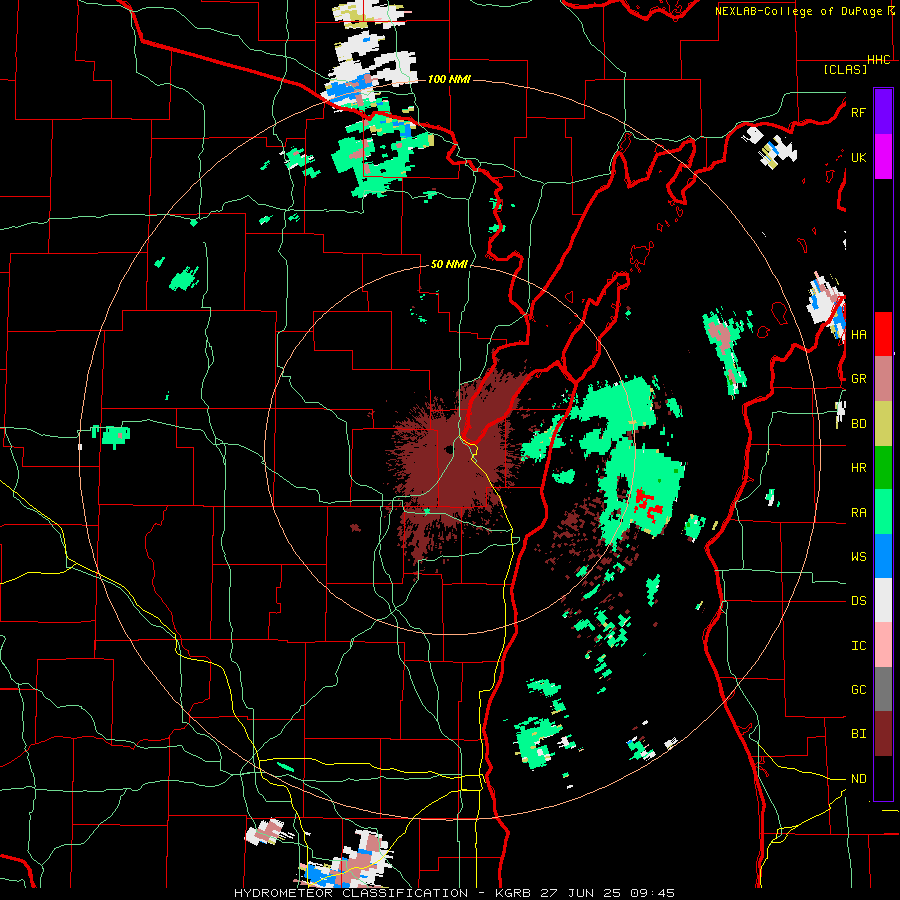Click the '100 NMI' range ring label

click(x=449, y=79)
